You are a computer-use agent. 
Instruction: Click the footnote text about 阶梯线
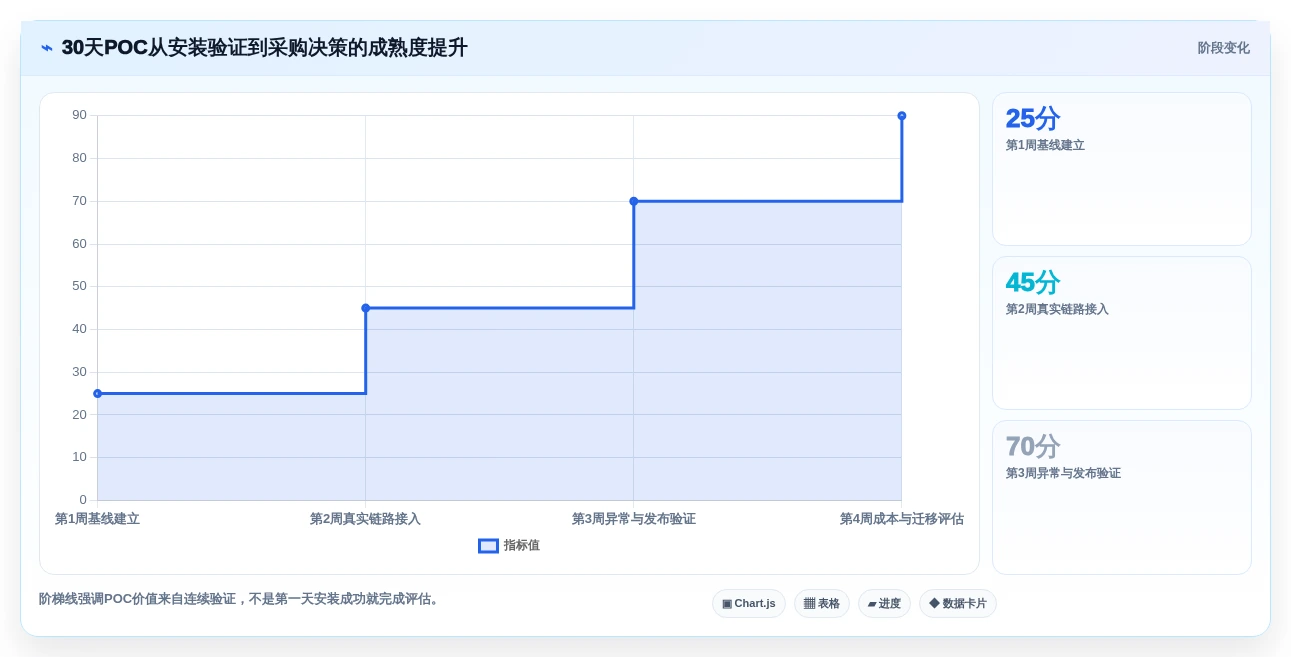[x=241, y=599]
